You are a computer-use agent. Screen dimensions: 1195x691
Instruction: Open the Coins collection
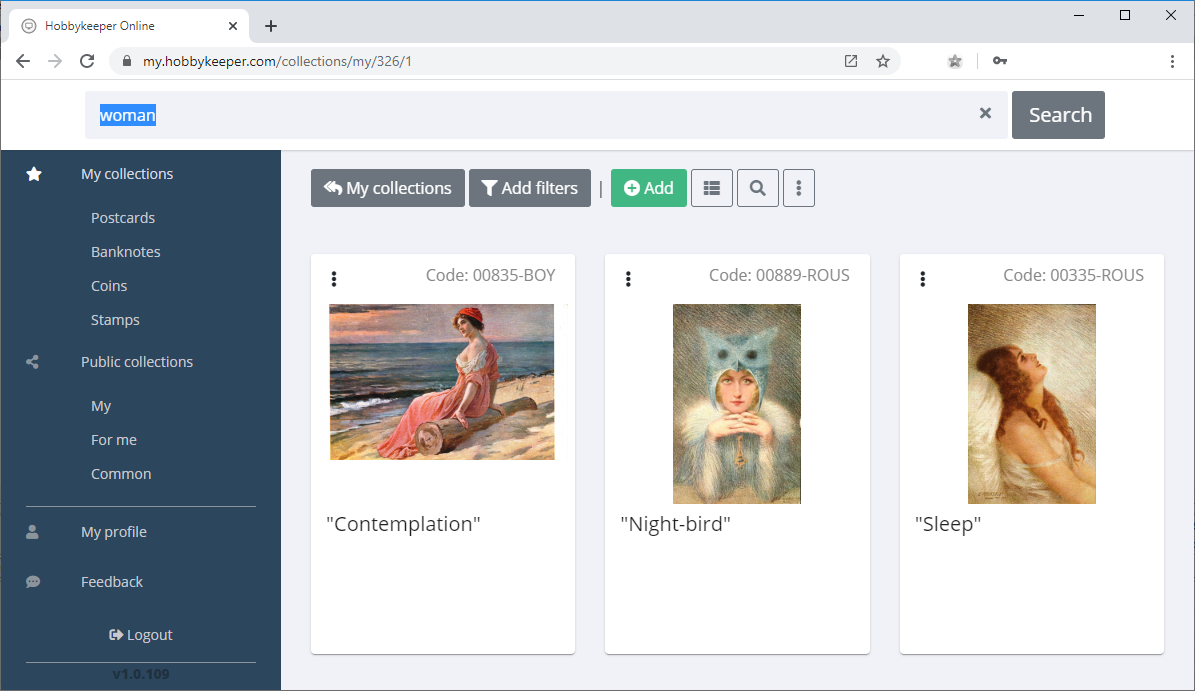pos(109,286)
